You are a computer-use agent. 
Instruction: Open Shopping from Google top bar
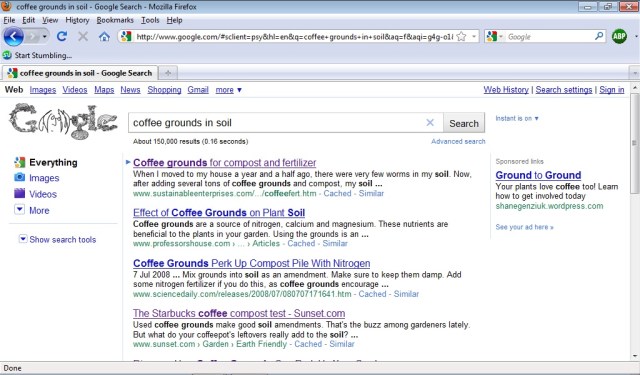click(164, 90)
